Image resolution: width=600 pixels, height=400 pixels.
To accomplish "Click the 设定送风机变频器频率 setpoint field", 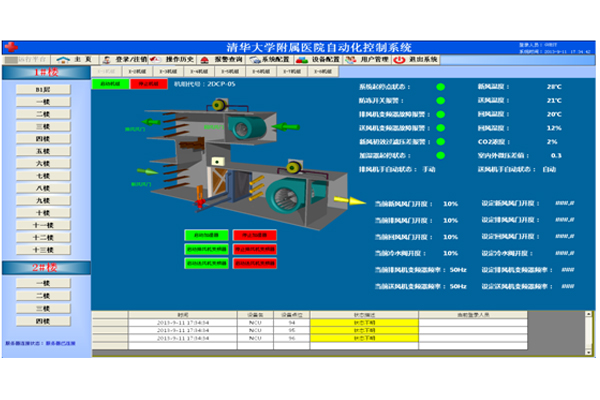I will [x=568, y=286].
